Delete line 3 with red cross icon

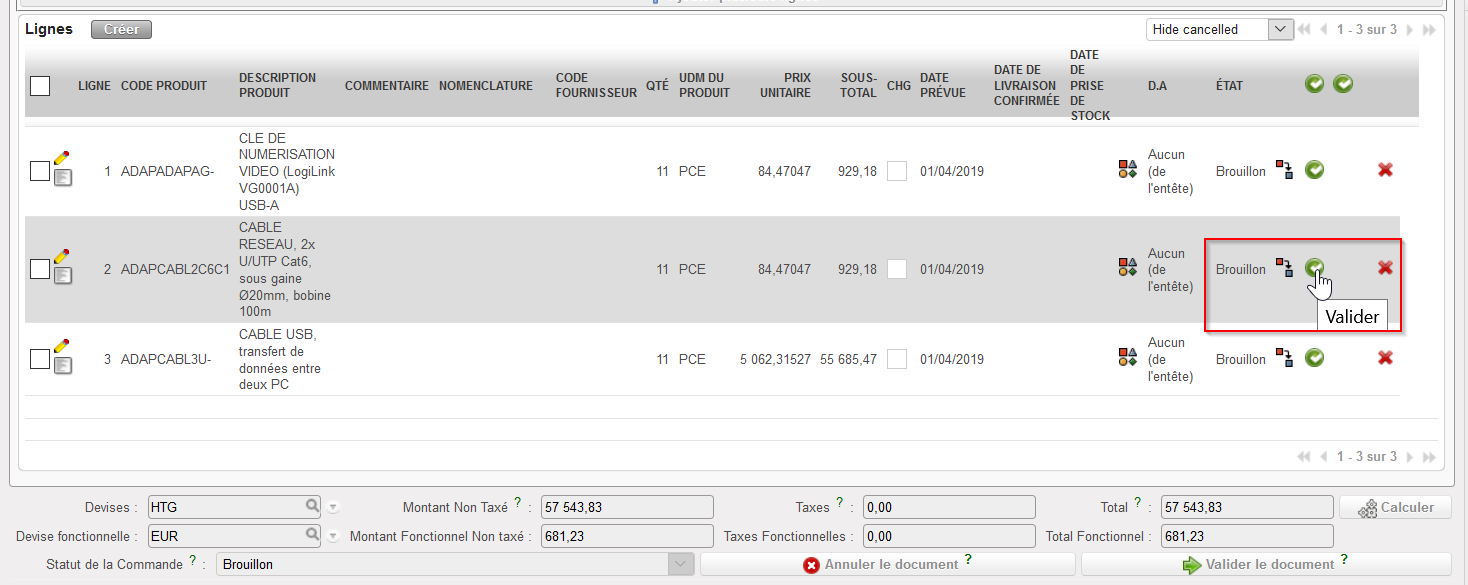click(1385, 358)
